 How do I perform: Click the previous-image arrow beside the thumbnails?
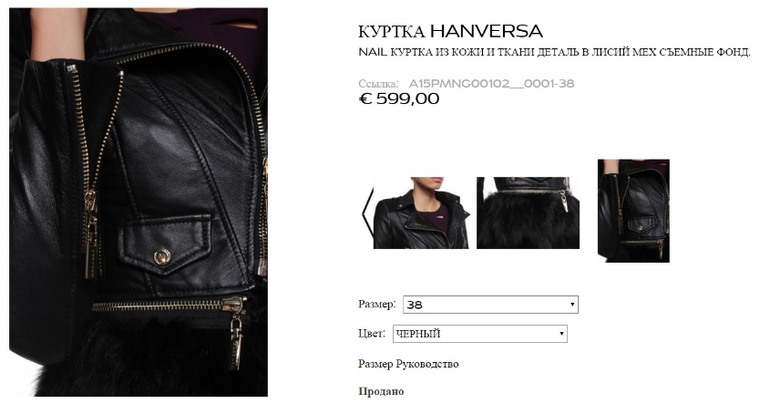click(366, 213)
